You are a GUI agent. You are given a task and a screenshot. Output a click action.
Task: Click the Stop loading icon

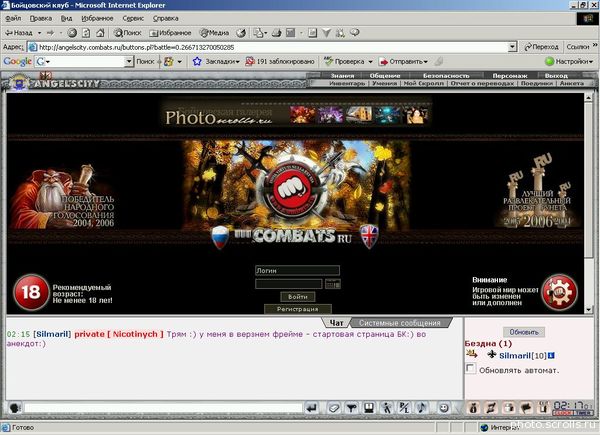(x=72, y=33)
